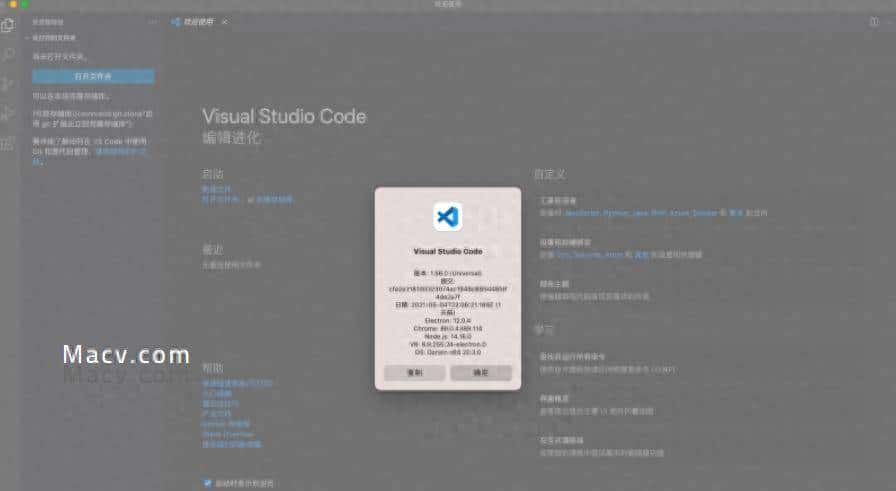
Task: Click the blue 打开文件夹 button in sidebar
Action: point(93,76)
